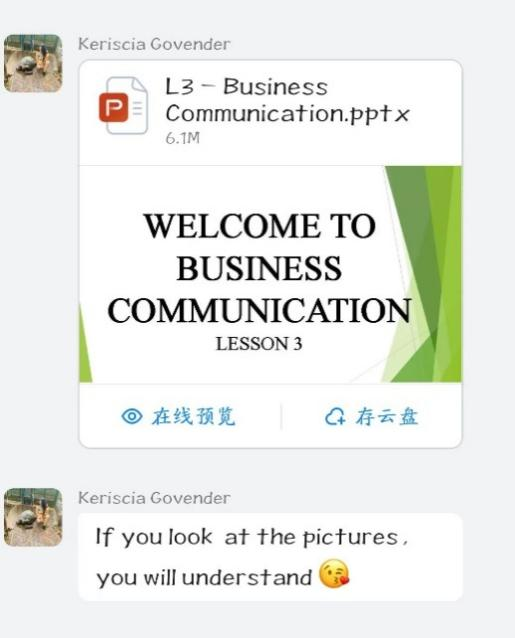Click the file name L3 - Business Communication.pptx

287,100
